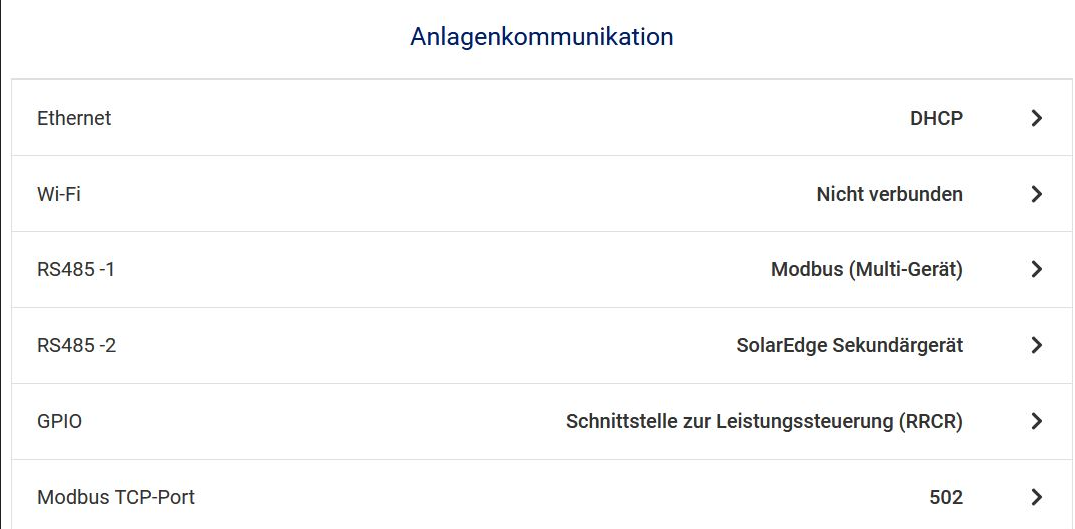Open the Wi-Fi settings entry
Image resolution: width=1075 pixels, height=529 pixels.
(59, 194)
